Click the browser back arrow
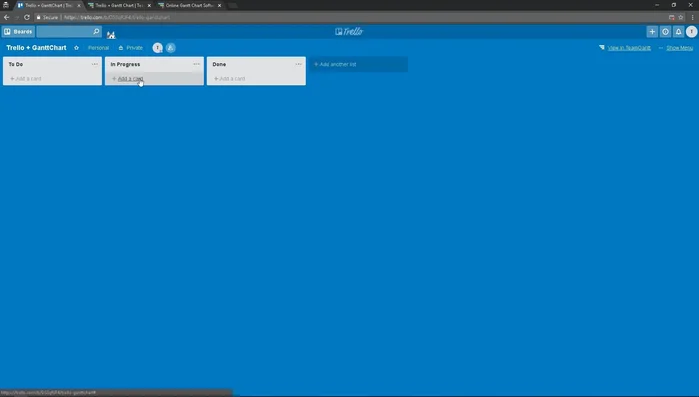The height and width of the screenshot is (397, 699). [6, 17]
